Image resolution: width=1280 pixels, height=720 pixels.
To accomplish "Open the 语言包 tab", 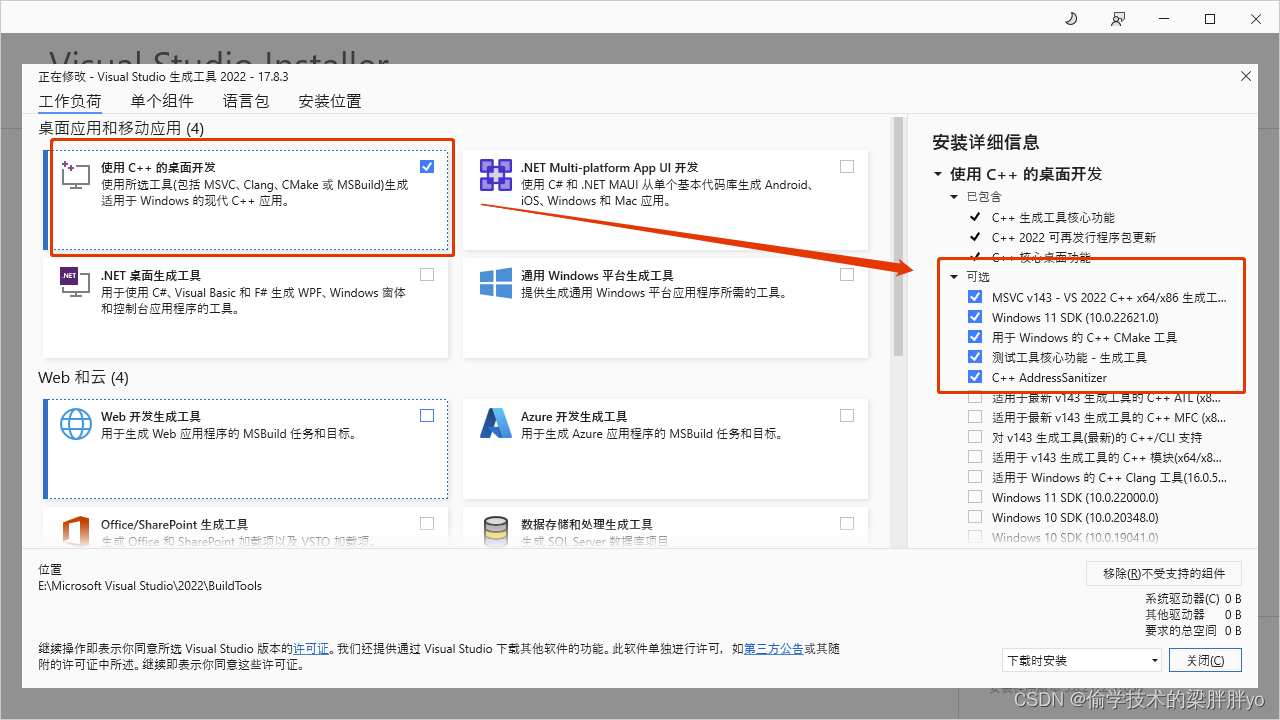I will click(x=245, y=100).
